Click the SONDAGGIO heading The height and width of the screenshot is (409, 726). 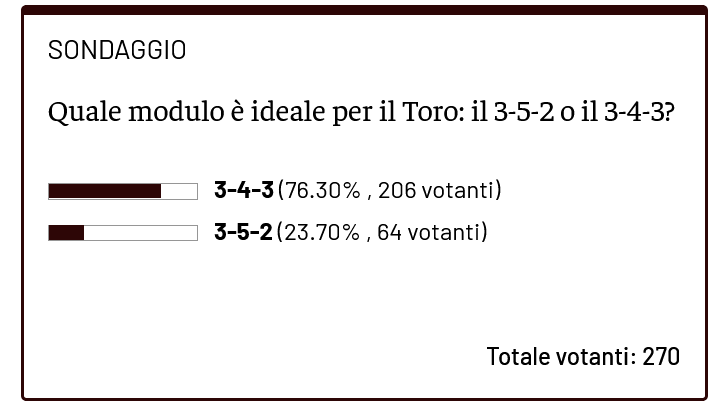pos(117,50)
